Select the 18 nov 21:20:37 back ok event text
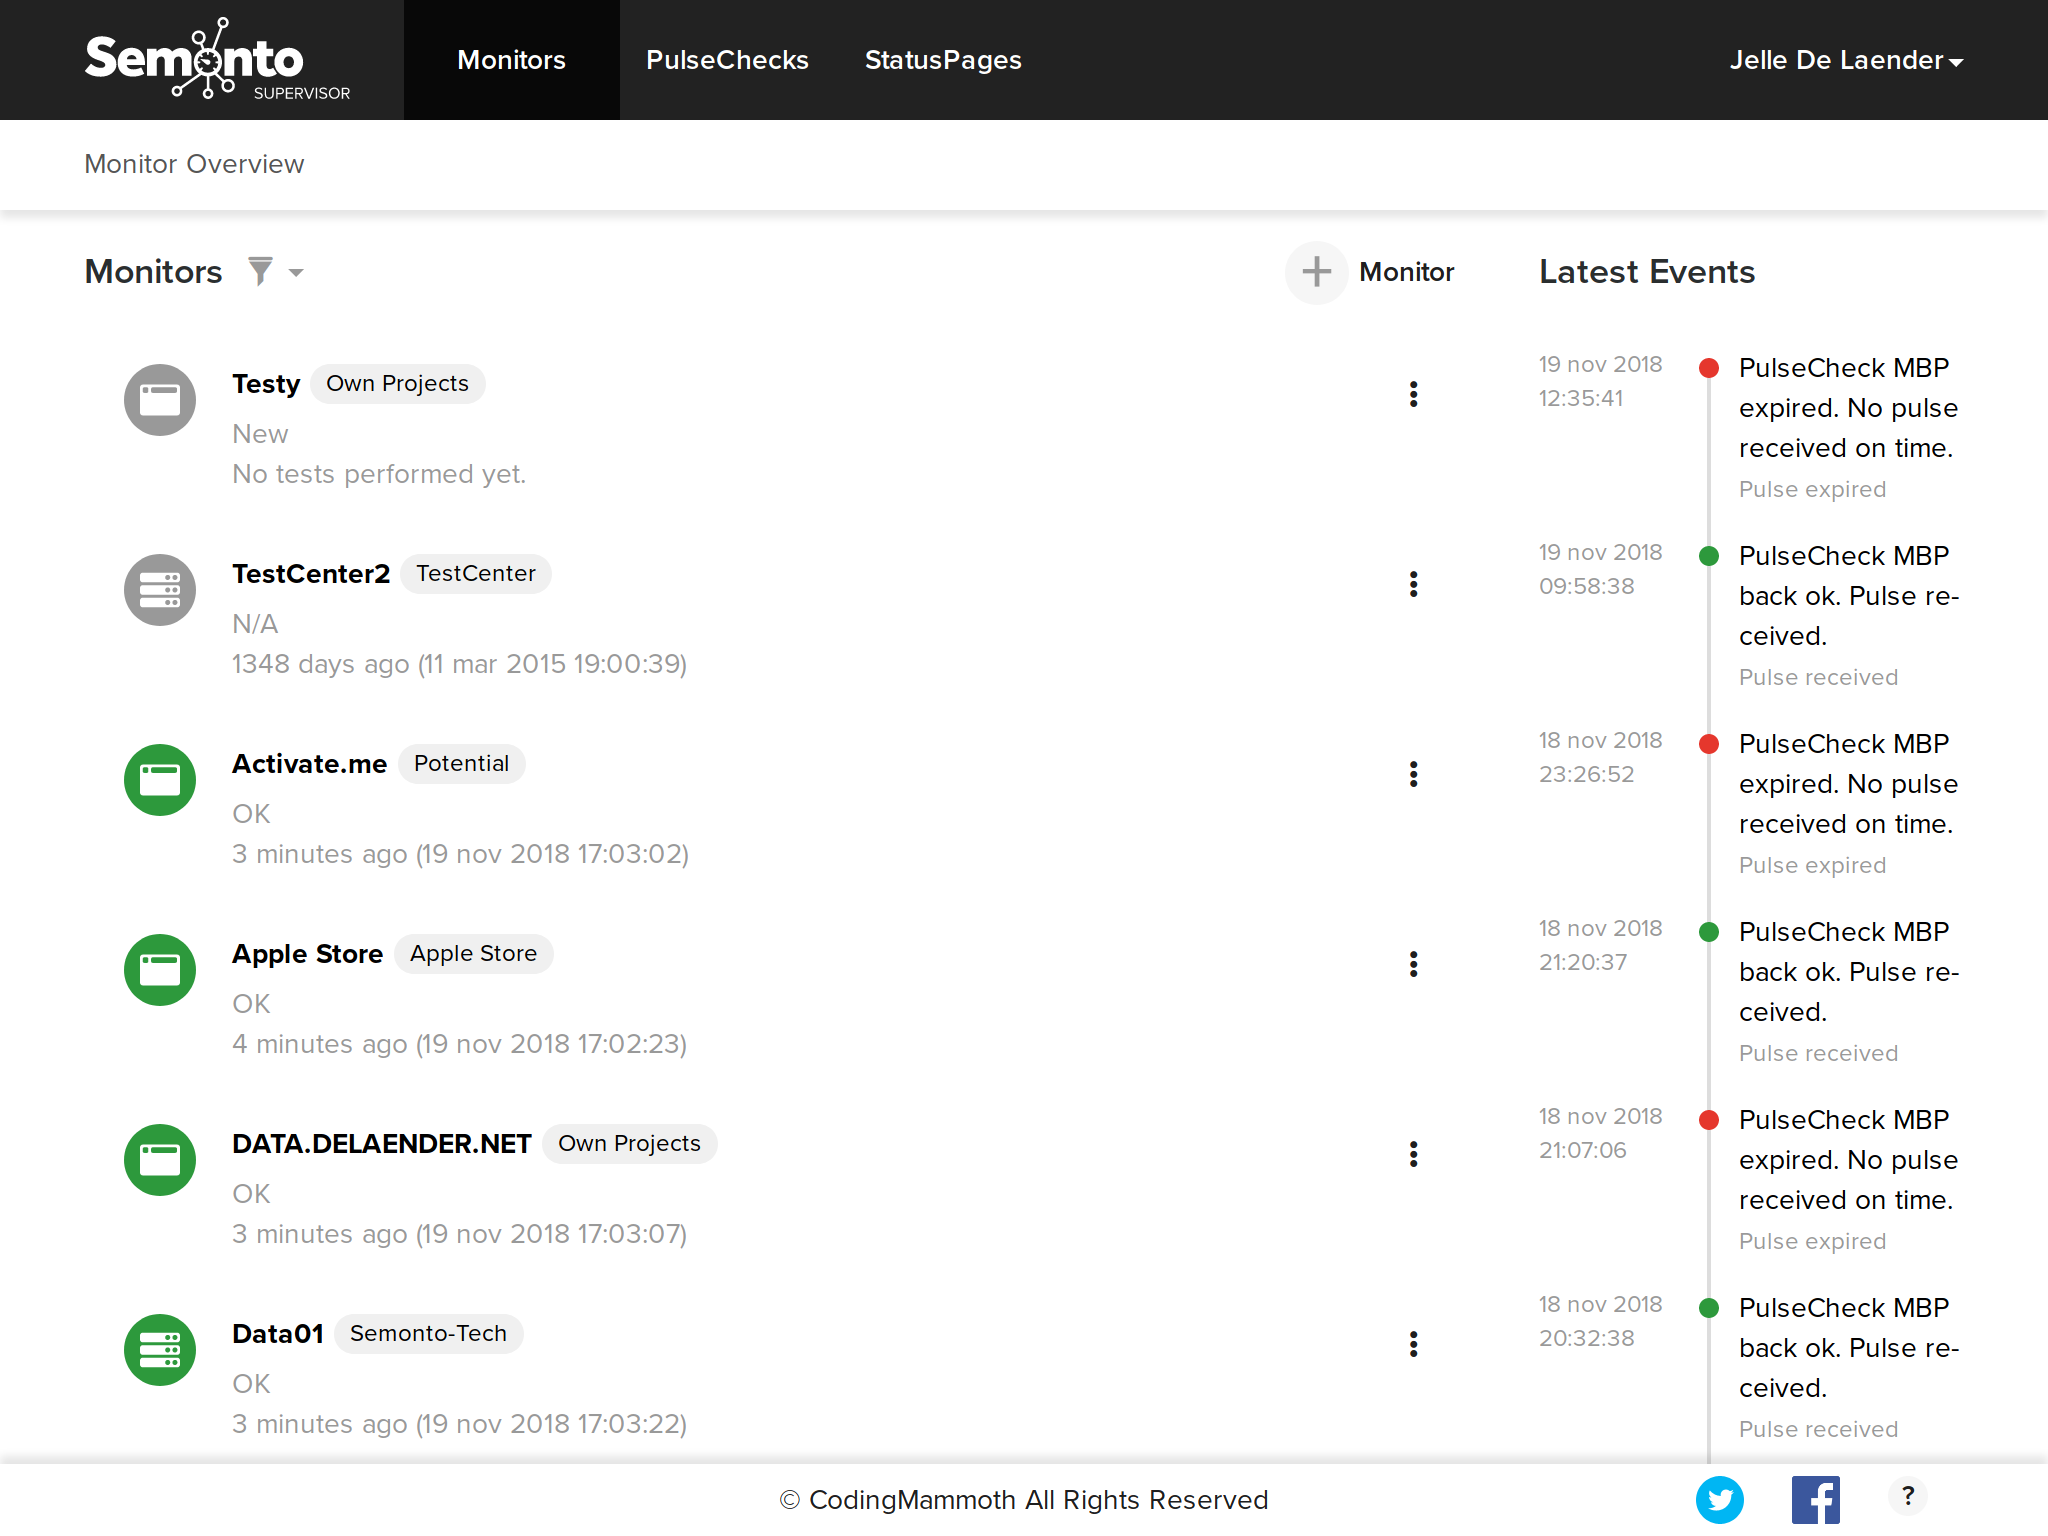This screenshot has width=2048, height=1536. tap(1848, 972)
